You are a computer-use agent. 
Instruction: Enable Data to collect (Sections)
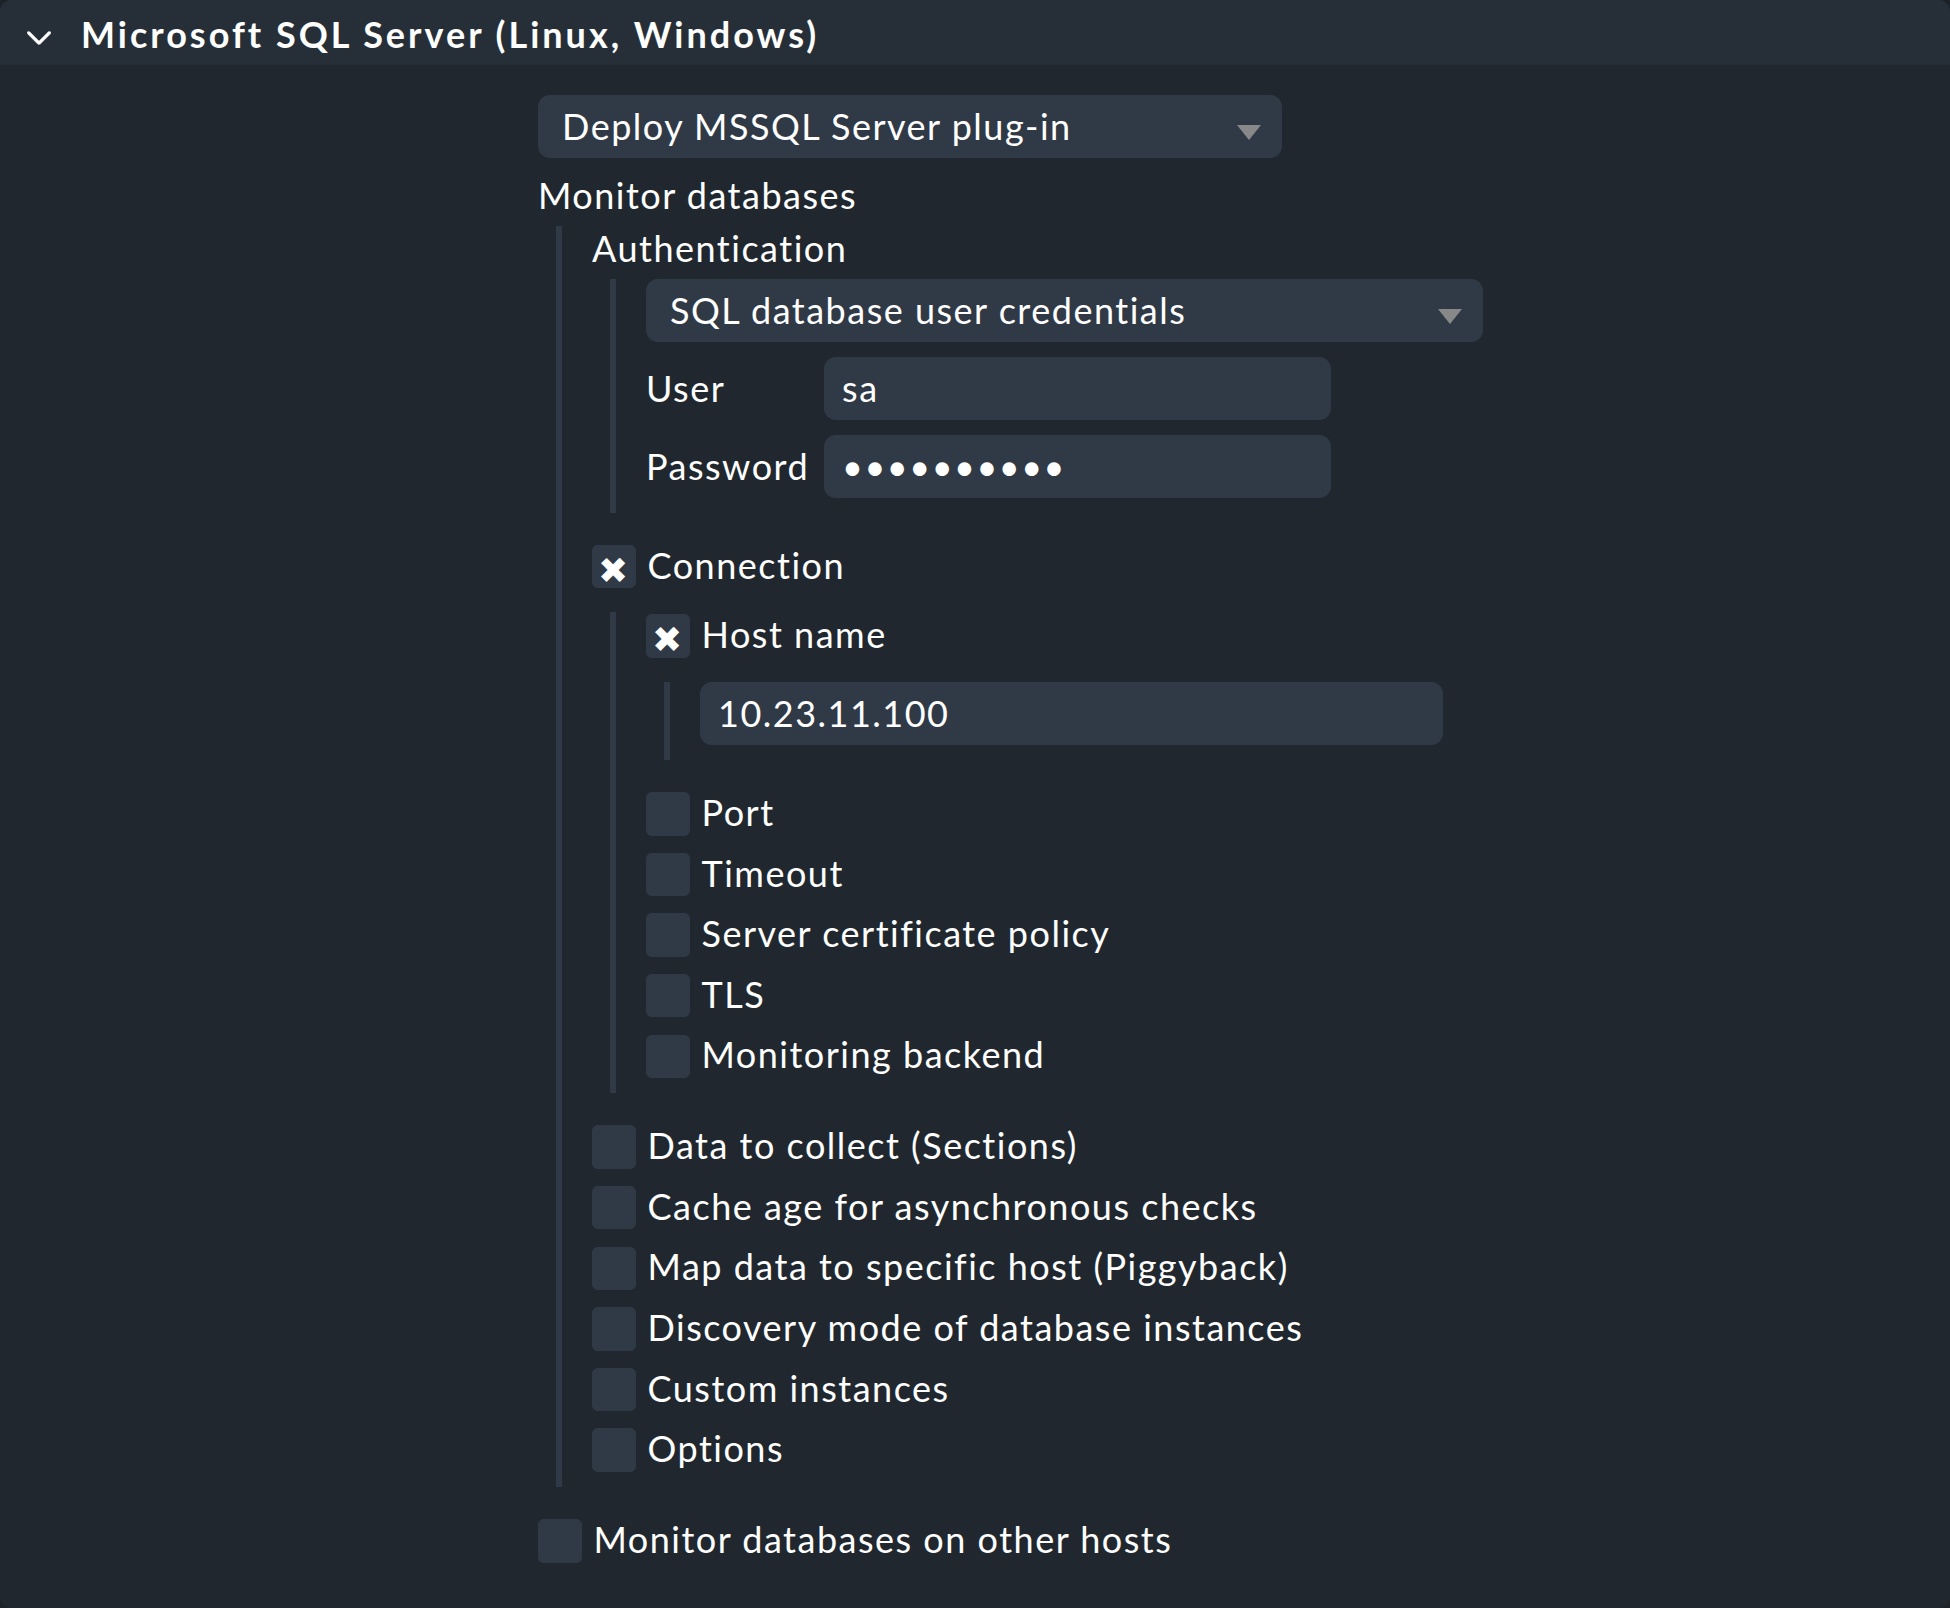pos(614,1146)
